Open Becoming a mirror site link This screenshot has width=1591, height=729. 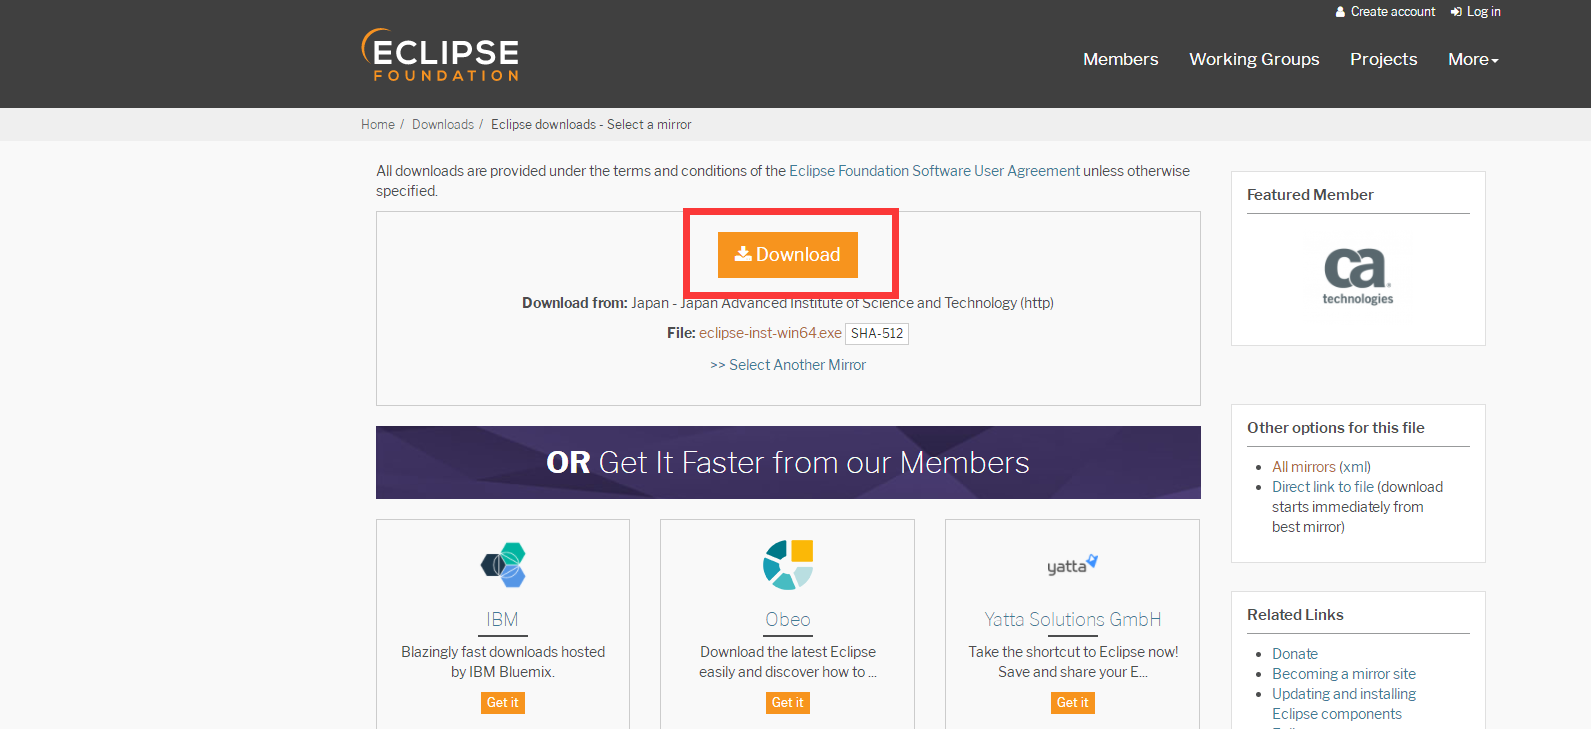[1344, 674]
